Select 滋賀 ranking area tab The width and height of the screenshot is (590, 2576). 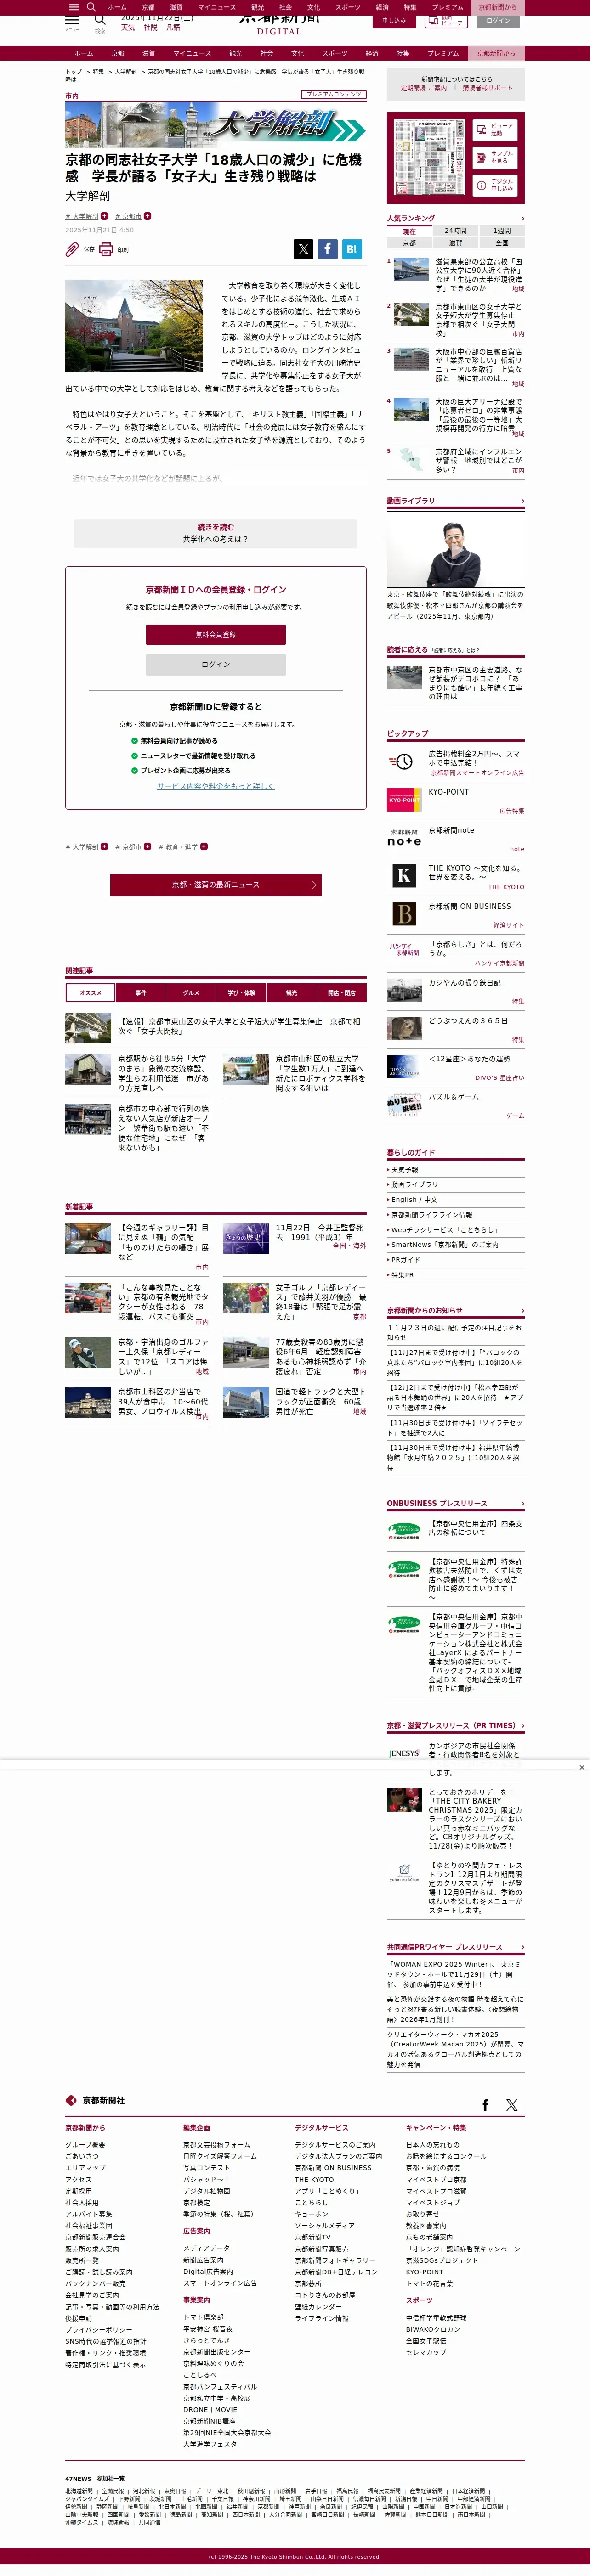coord(455,242)
